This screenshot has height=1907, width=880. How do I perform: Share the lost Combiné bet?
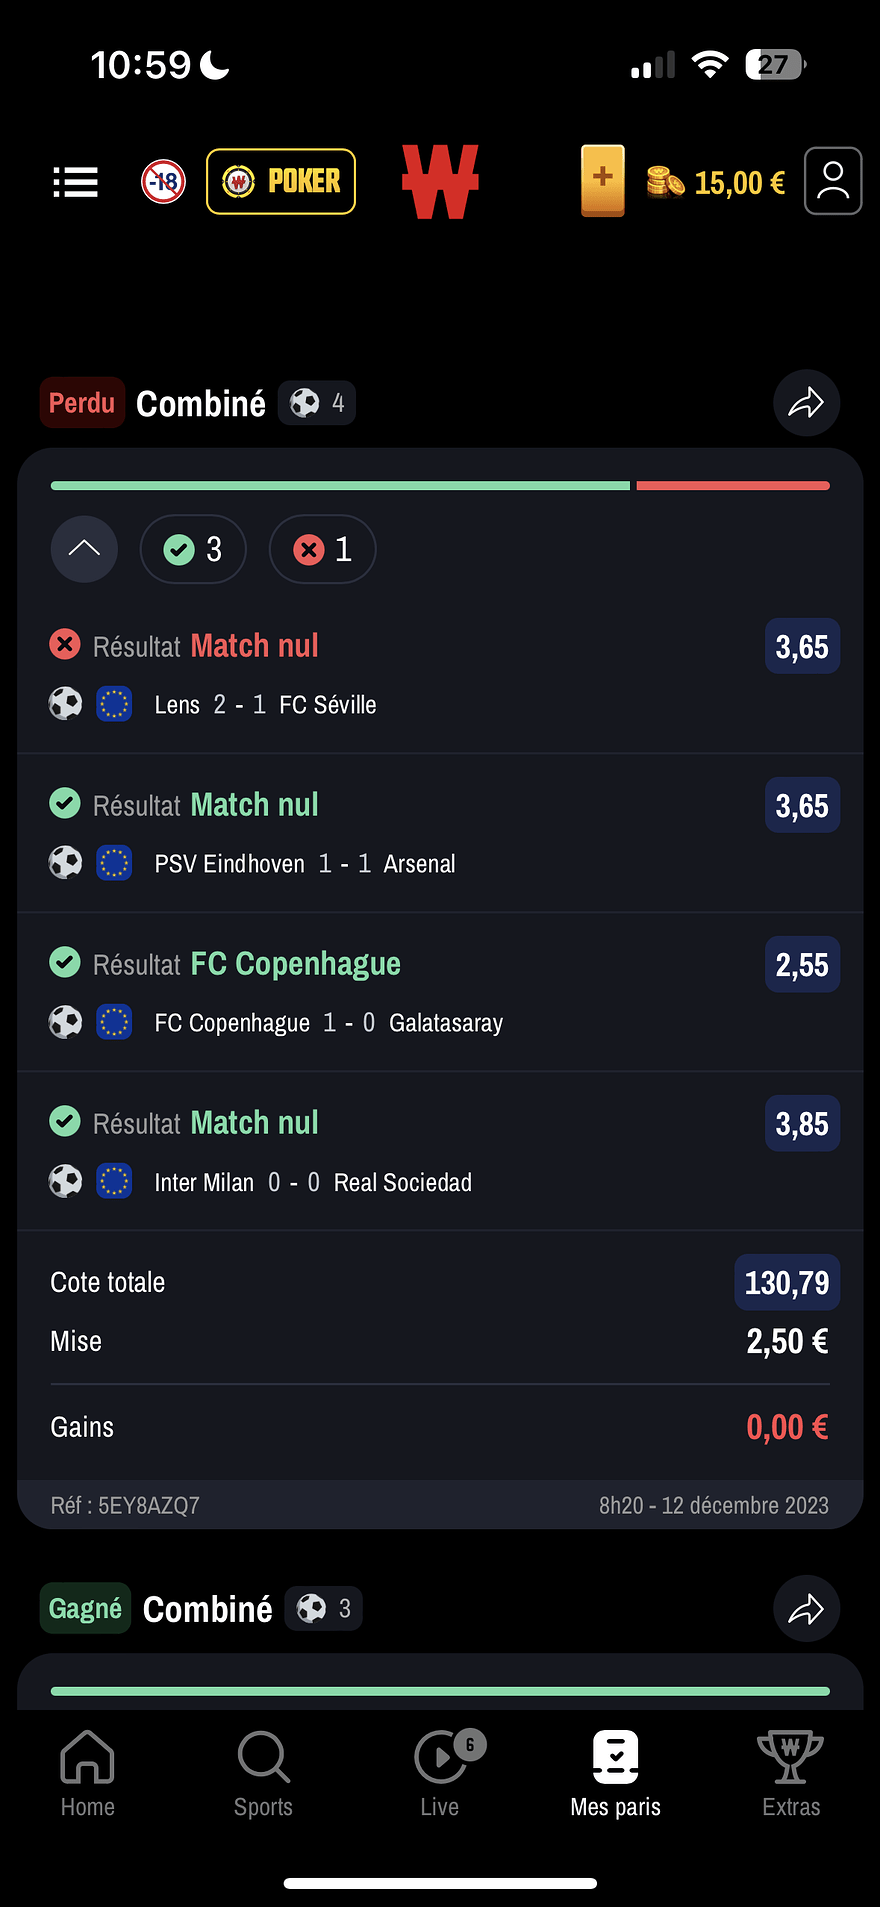tap(806, 403)
